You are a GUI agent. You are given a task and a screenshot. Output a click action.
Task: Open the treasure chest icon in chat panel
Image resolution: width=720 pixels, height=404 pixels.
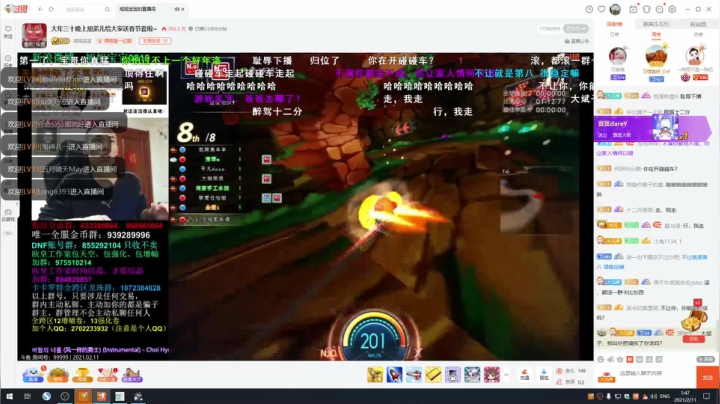(x=693, y=320)
